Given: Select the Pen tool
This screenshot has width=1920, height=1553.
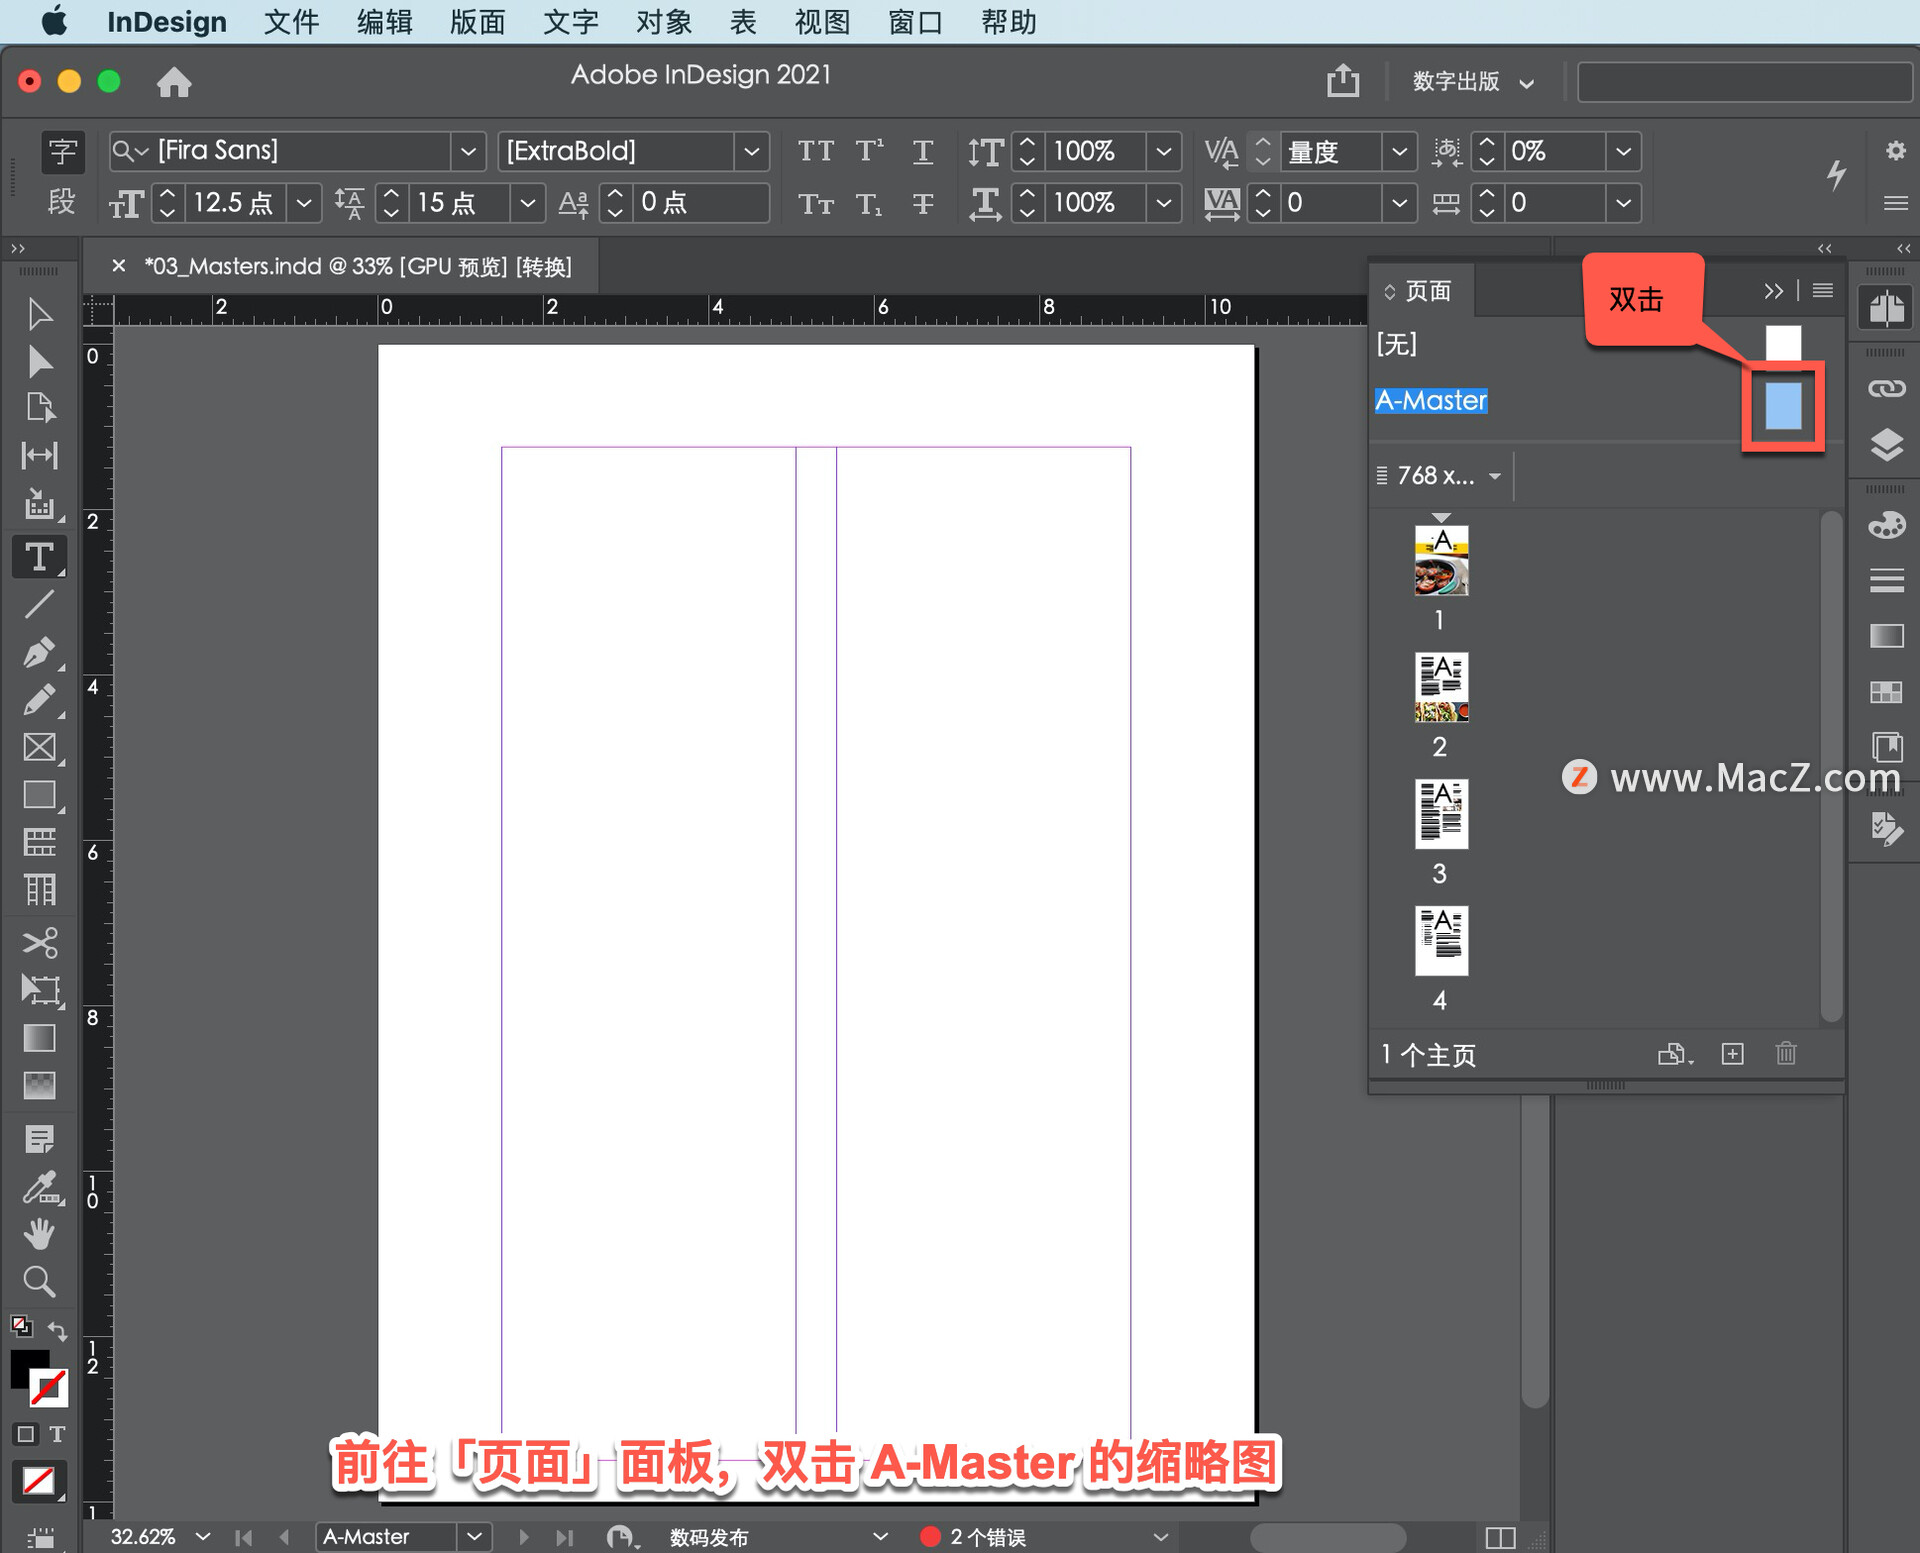Looking at the screenshot, I should [40, 652].
